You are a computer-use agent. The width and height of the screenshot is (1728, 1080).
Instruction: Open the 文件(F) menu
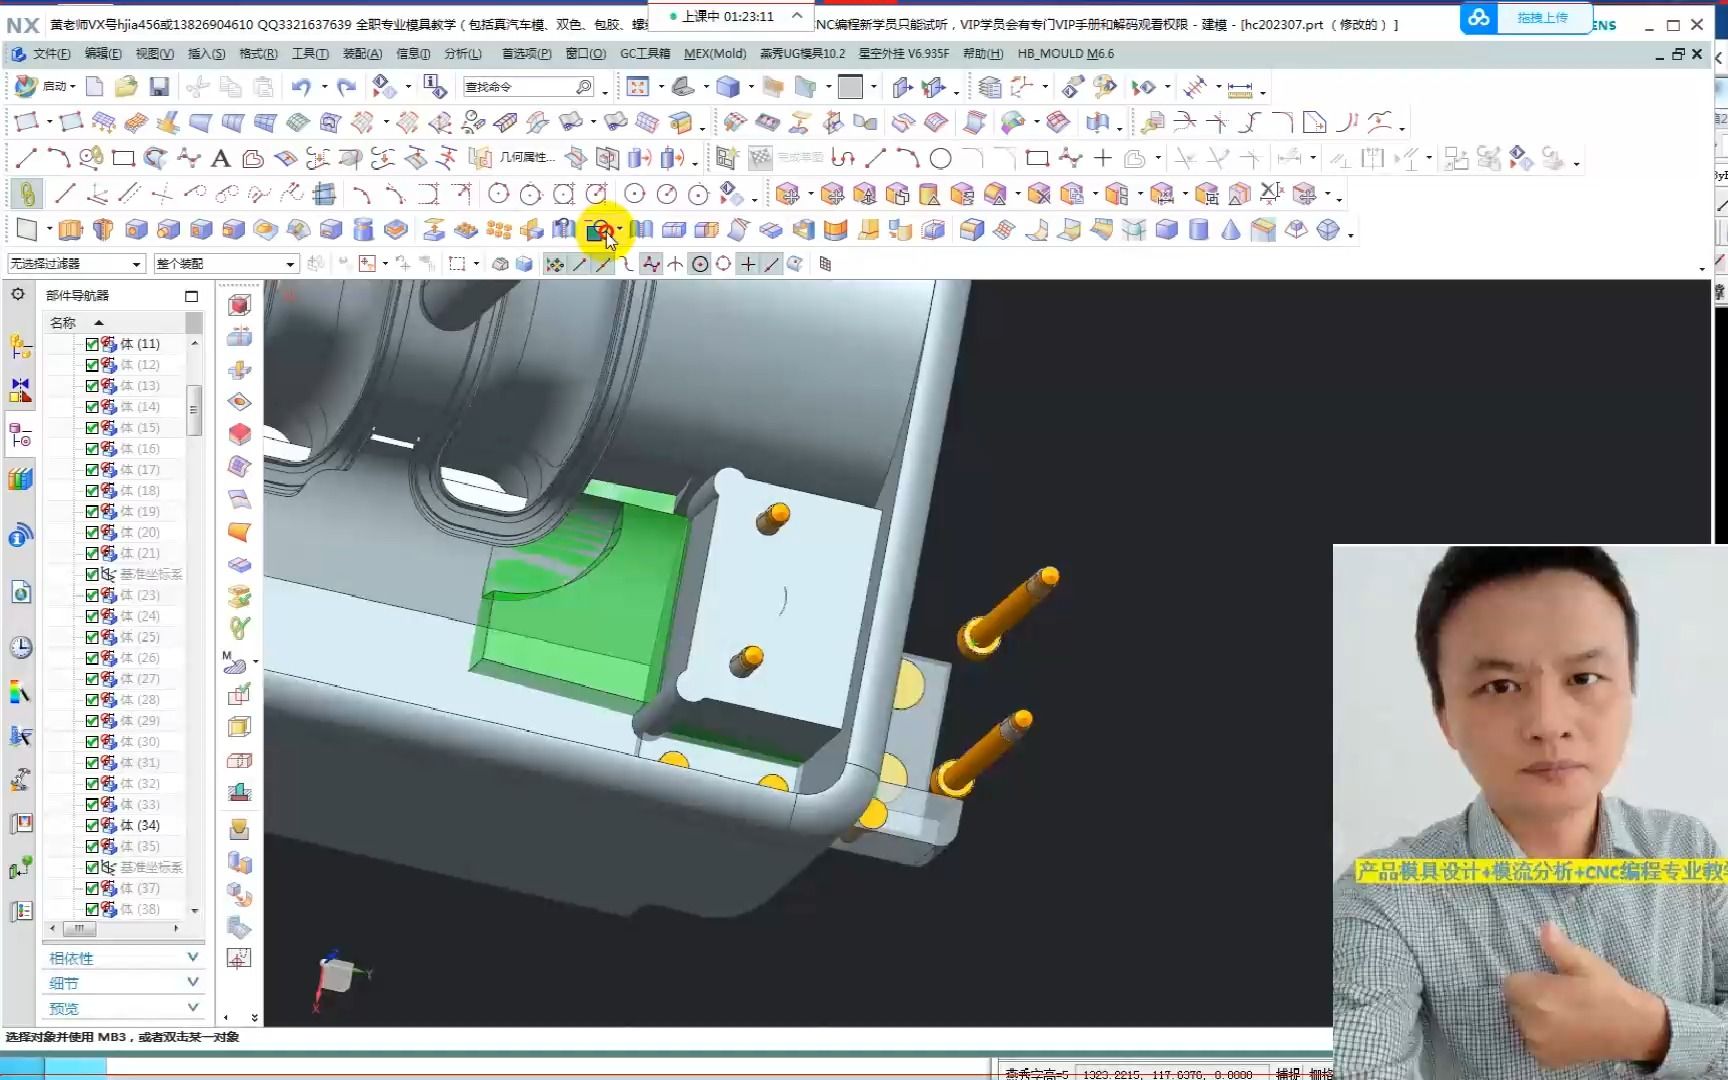[50, 54]
